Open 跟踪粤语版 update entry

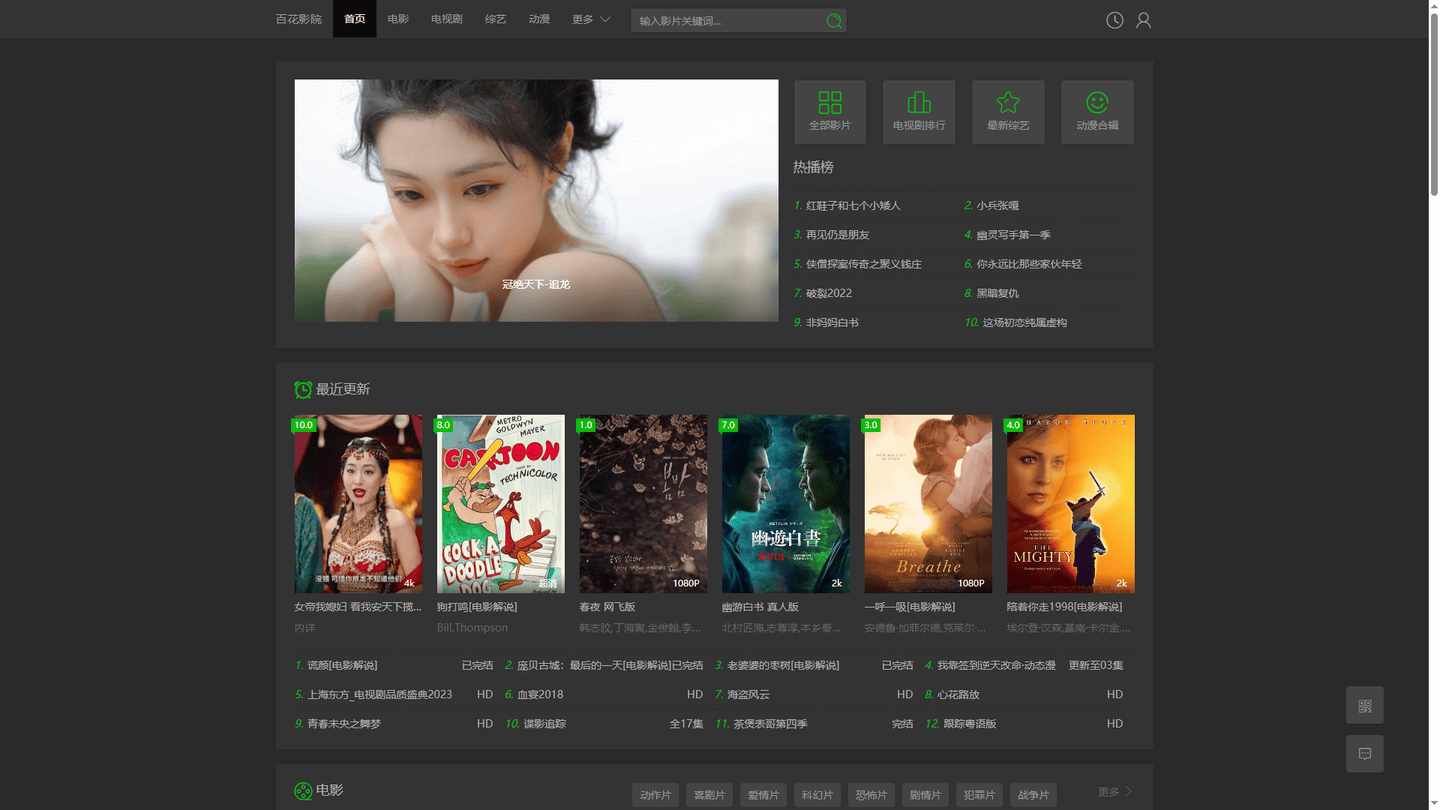coord(970,723)
